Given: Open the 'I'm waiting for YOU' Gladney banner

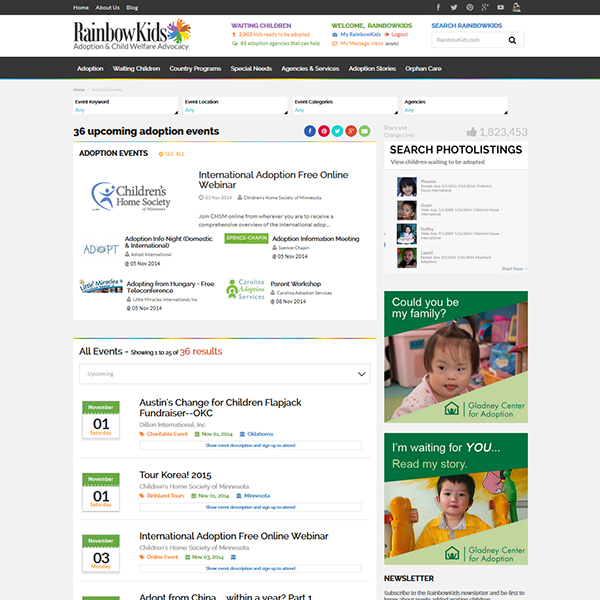Looking at the screenshot, I should click(456, 499).
